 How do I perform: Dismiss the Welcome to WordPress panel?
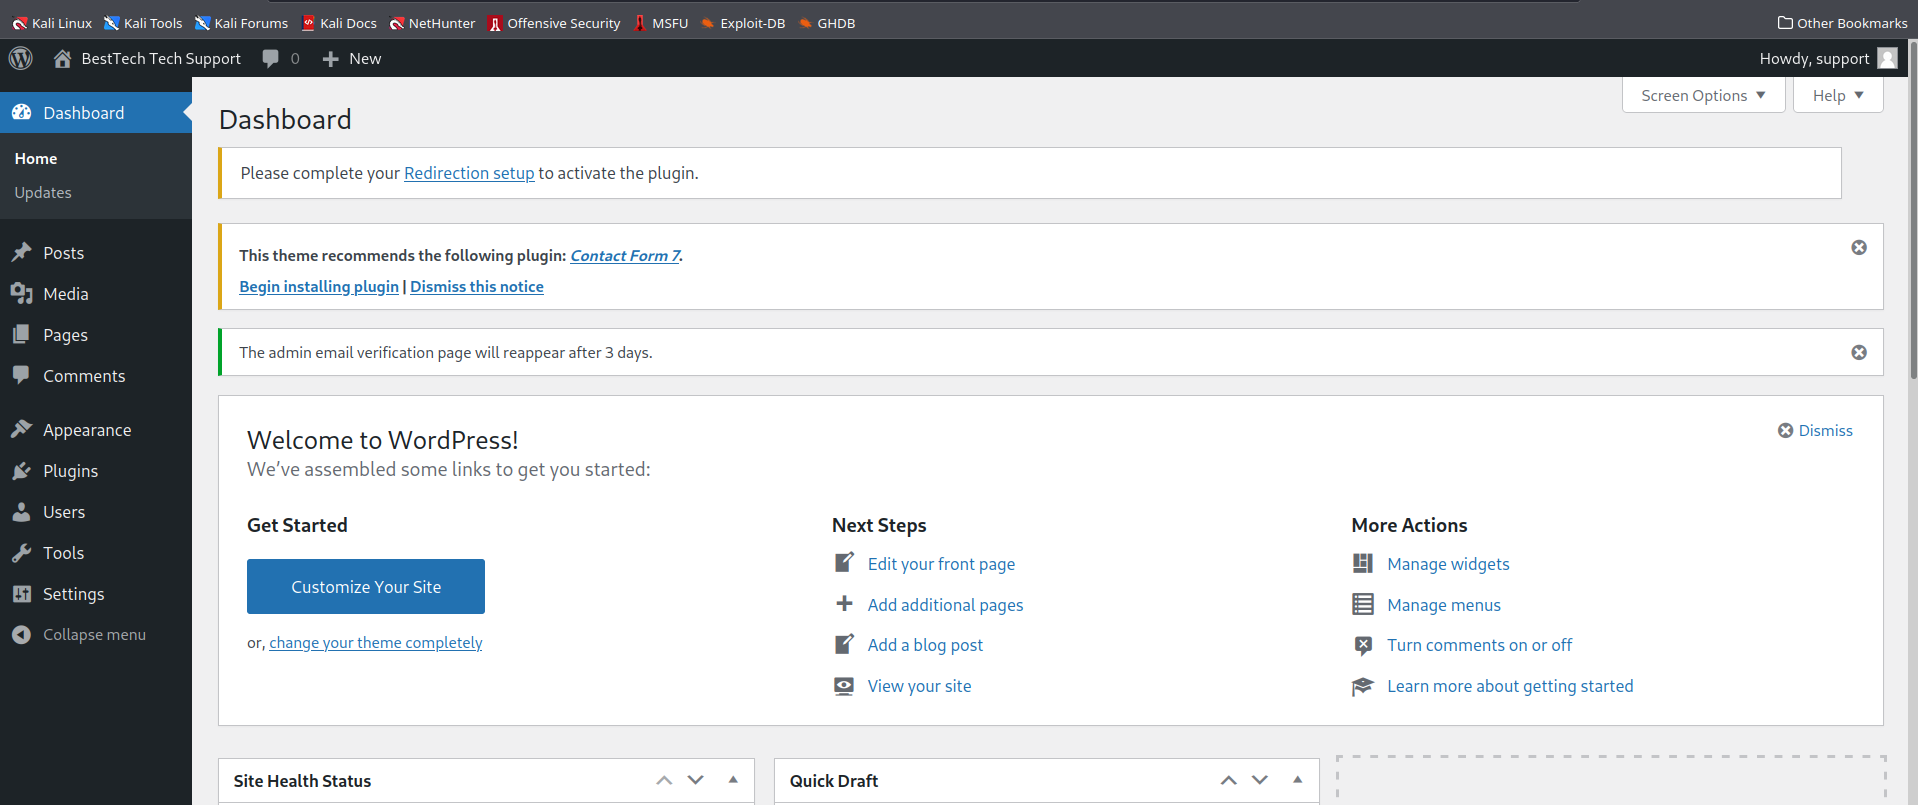1815,430
